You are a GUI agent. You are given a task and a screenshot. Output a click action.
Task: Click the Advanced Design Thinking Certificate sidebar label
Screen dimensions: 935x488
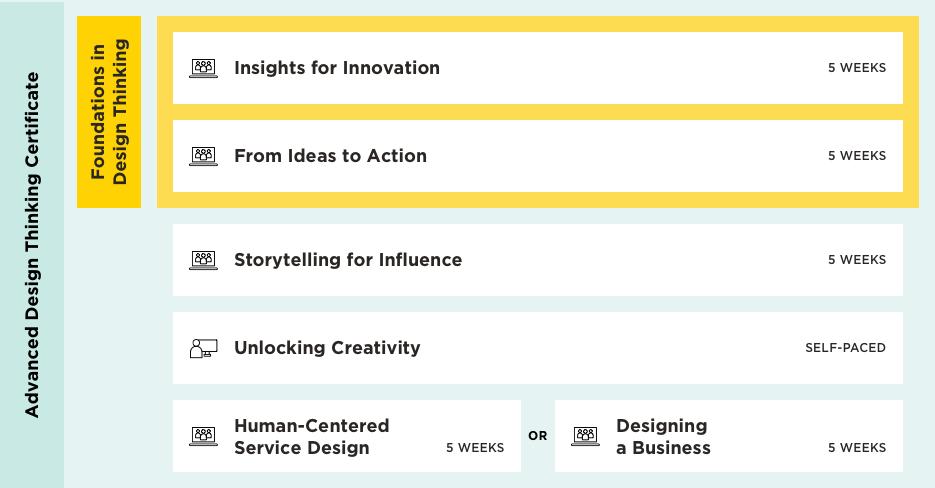click(x=32, y=244)
